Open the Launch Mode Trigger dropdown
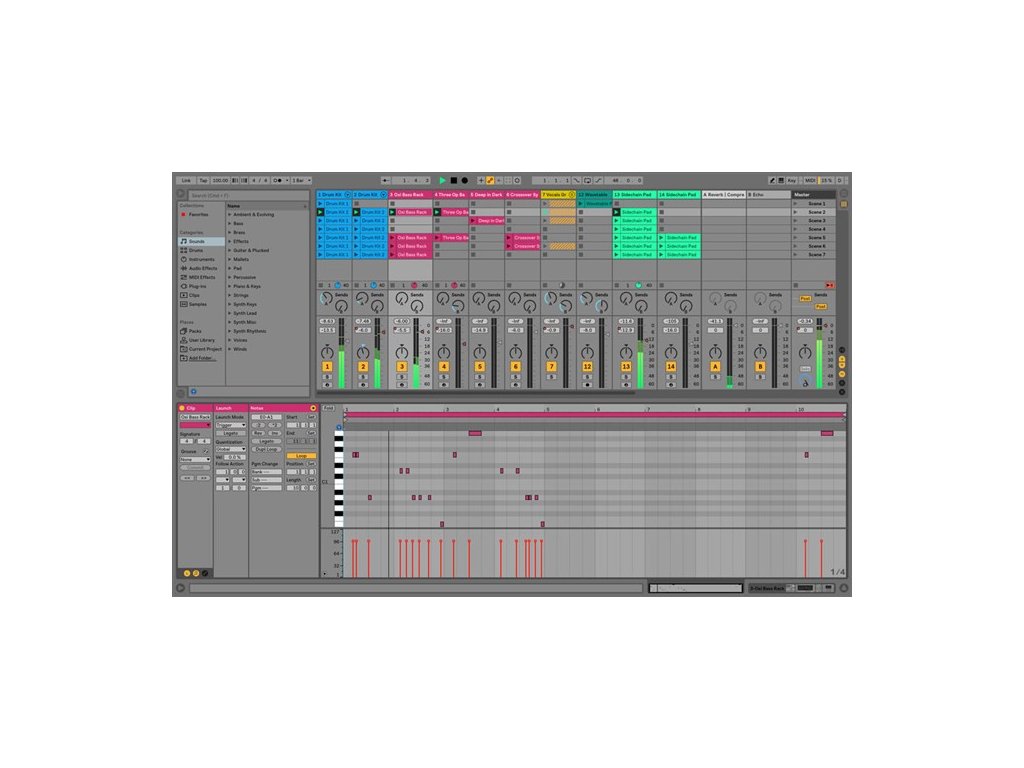The height and width of the screenshot is (768, 1024). tap(231, 424)
